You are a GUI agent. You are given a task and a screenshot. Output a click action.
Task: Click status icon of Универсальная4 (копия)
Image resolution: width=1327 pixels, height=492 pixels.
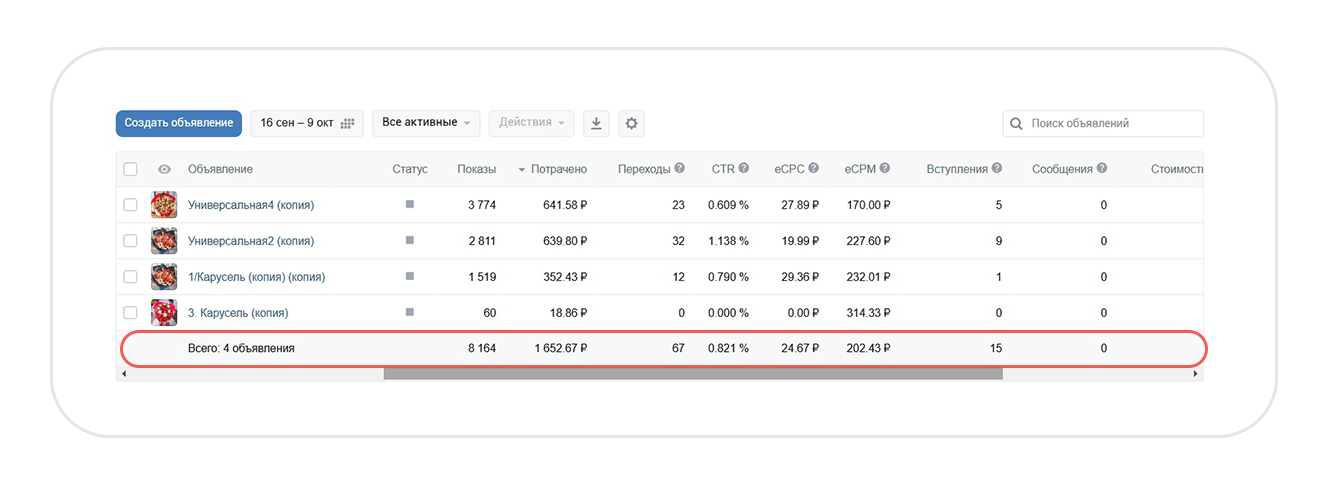[409, 204]
